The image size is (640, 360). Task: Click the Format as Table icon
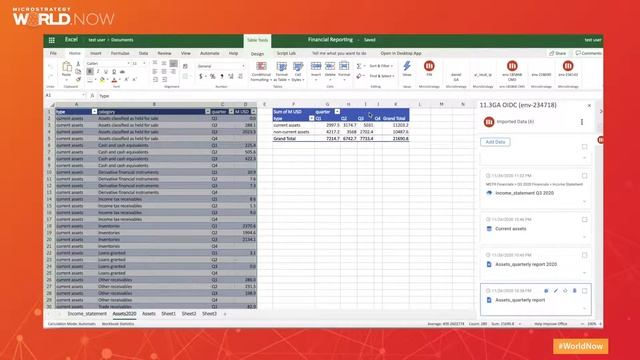(x=282, y=67)
